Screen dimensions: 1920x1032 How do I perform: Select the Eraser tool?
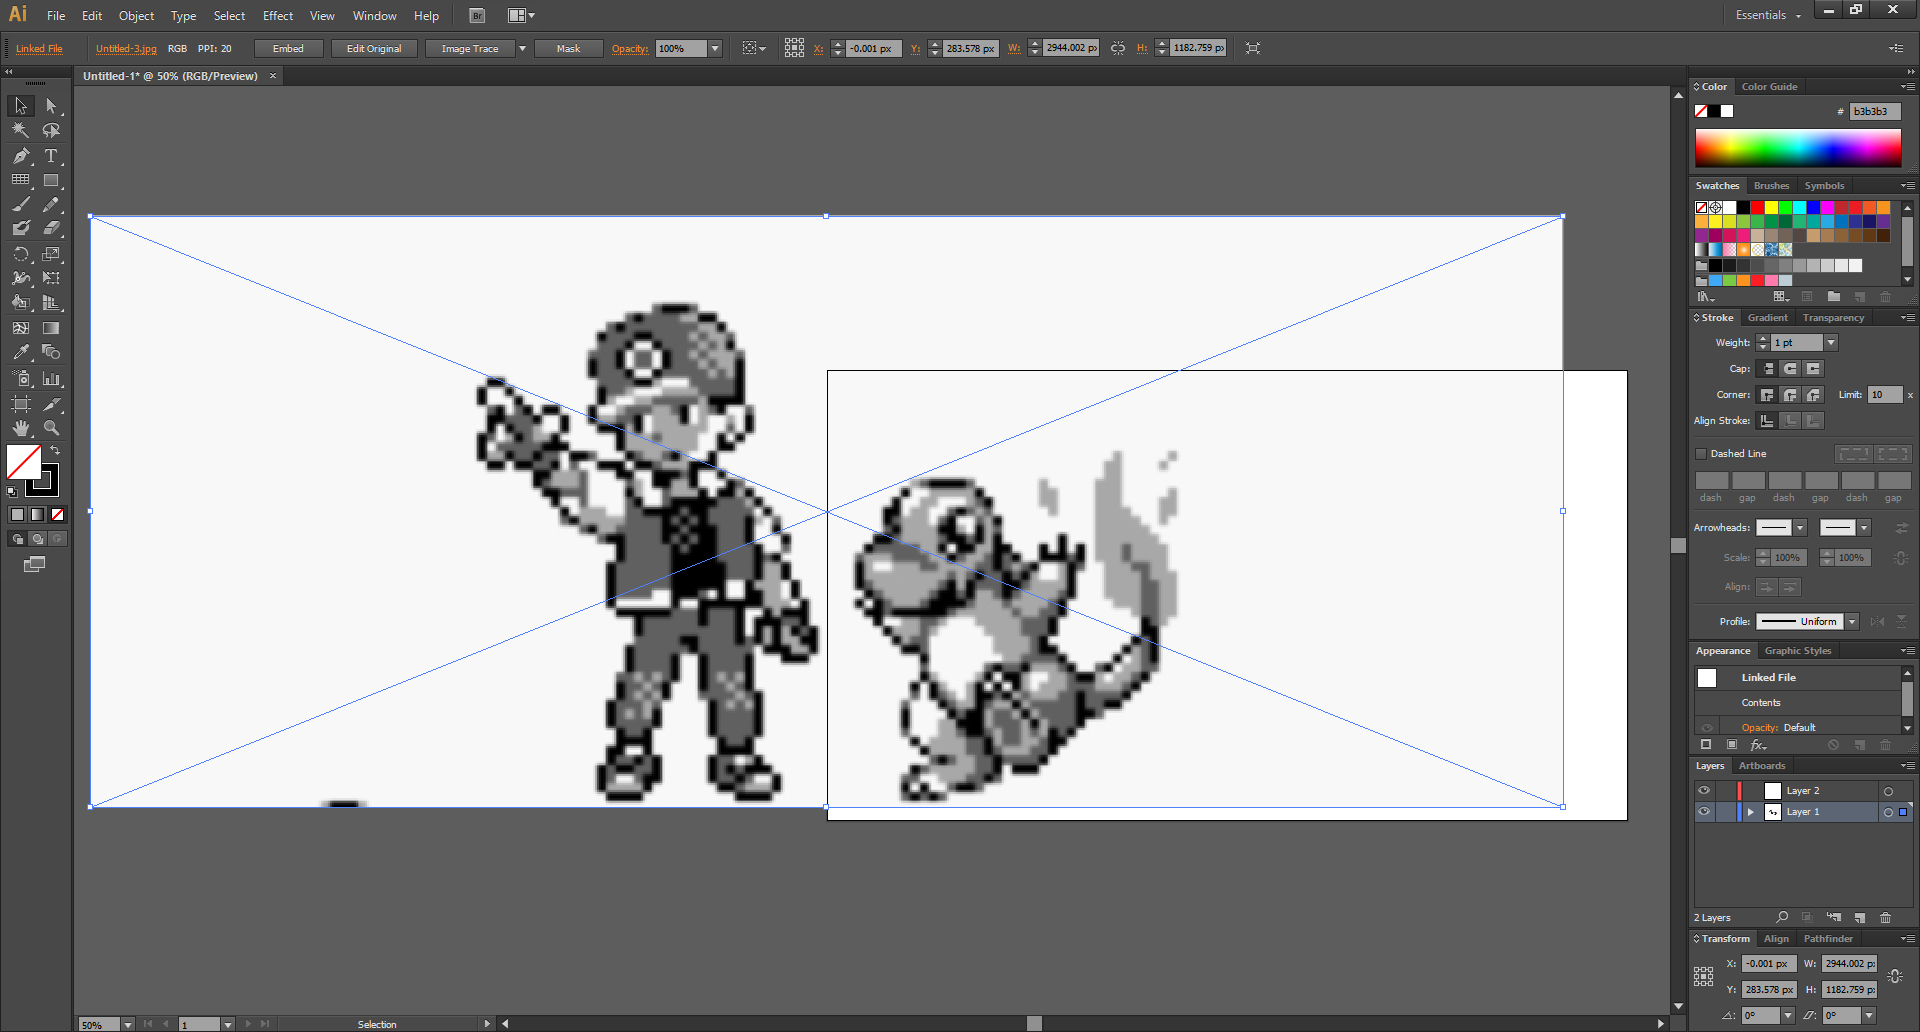(51, 229)
